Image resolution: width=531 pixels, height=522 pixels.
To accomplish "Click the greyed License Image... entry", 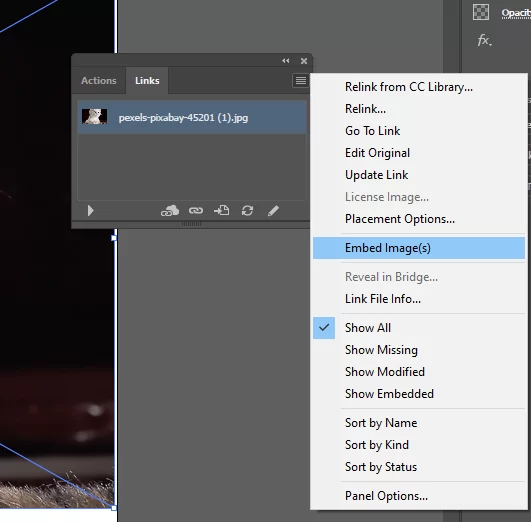I will click(x=419, y=197).
